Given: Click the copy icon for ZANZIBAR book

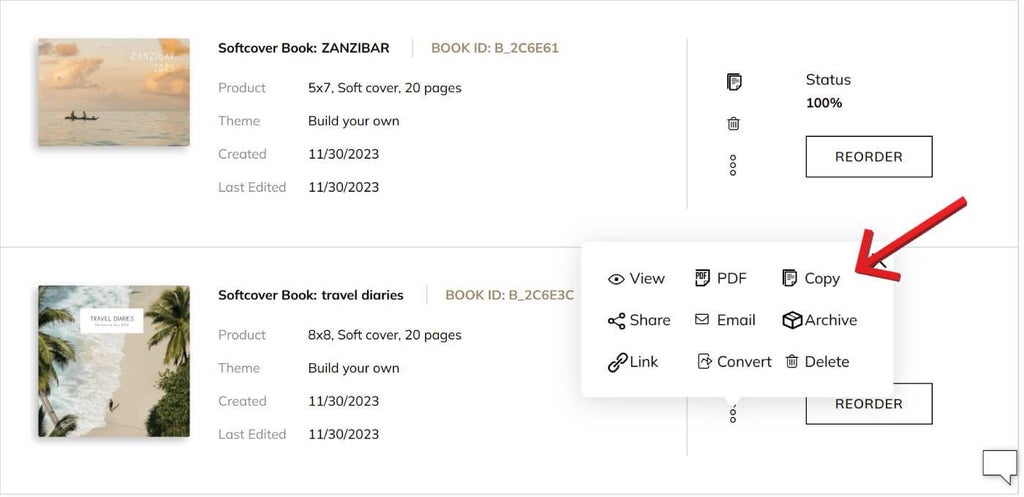Looking at the screenshot, I should [733, 82].
